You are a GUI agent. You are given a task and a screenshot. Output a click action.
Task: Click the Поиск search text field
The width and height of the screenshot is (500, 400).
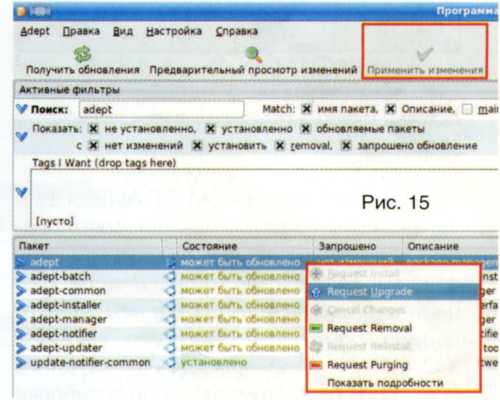(162, 110)
